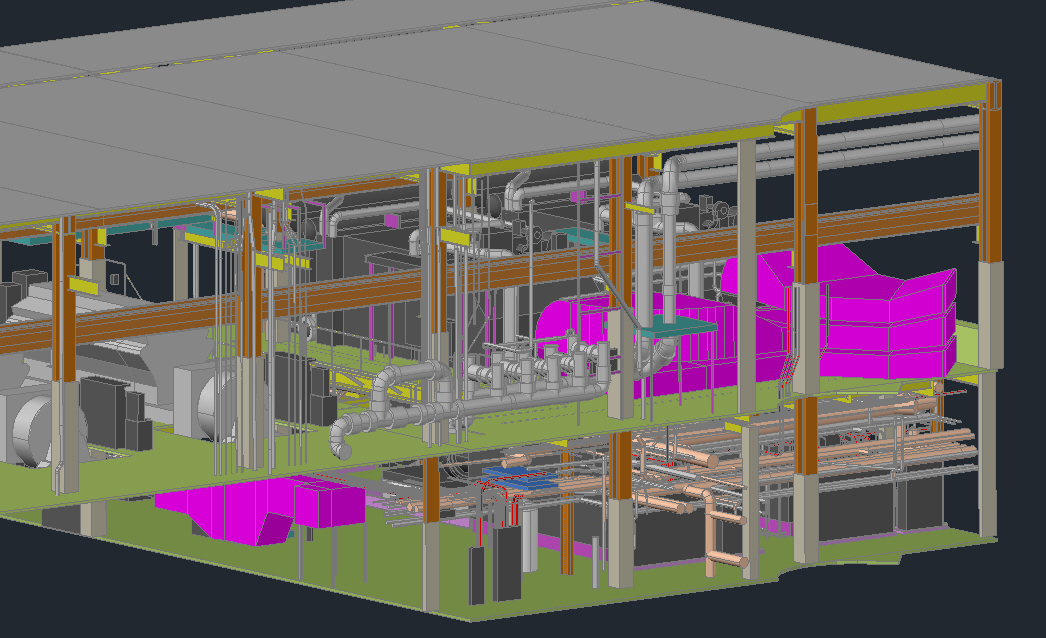1046x638 pixels.
Task: Pick the blue panel on the lower floor
Action: [x=518, y=477]
